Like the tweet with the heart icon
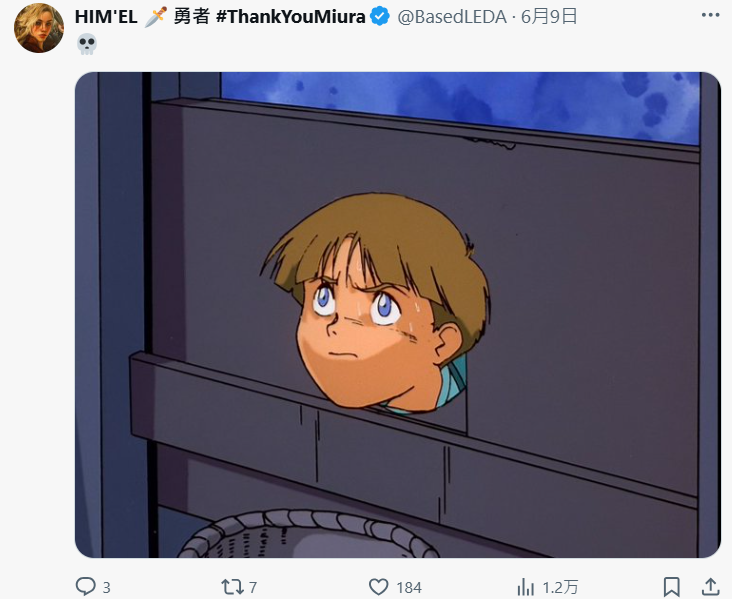This screenshot has width=732, height=599. 379,587
